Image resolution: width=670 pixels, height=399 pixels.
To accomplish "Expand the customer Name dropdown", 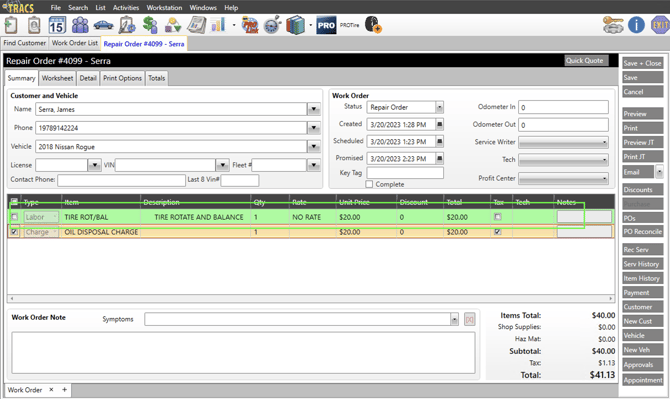I will click(314, 109).
